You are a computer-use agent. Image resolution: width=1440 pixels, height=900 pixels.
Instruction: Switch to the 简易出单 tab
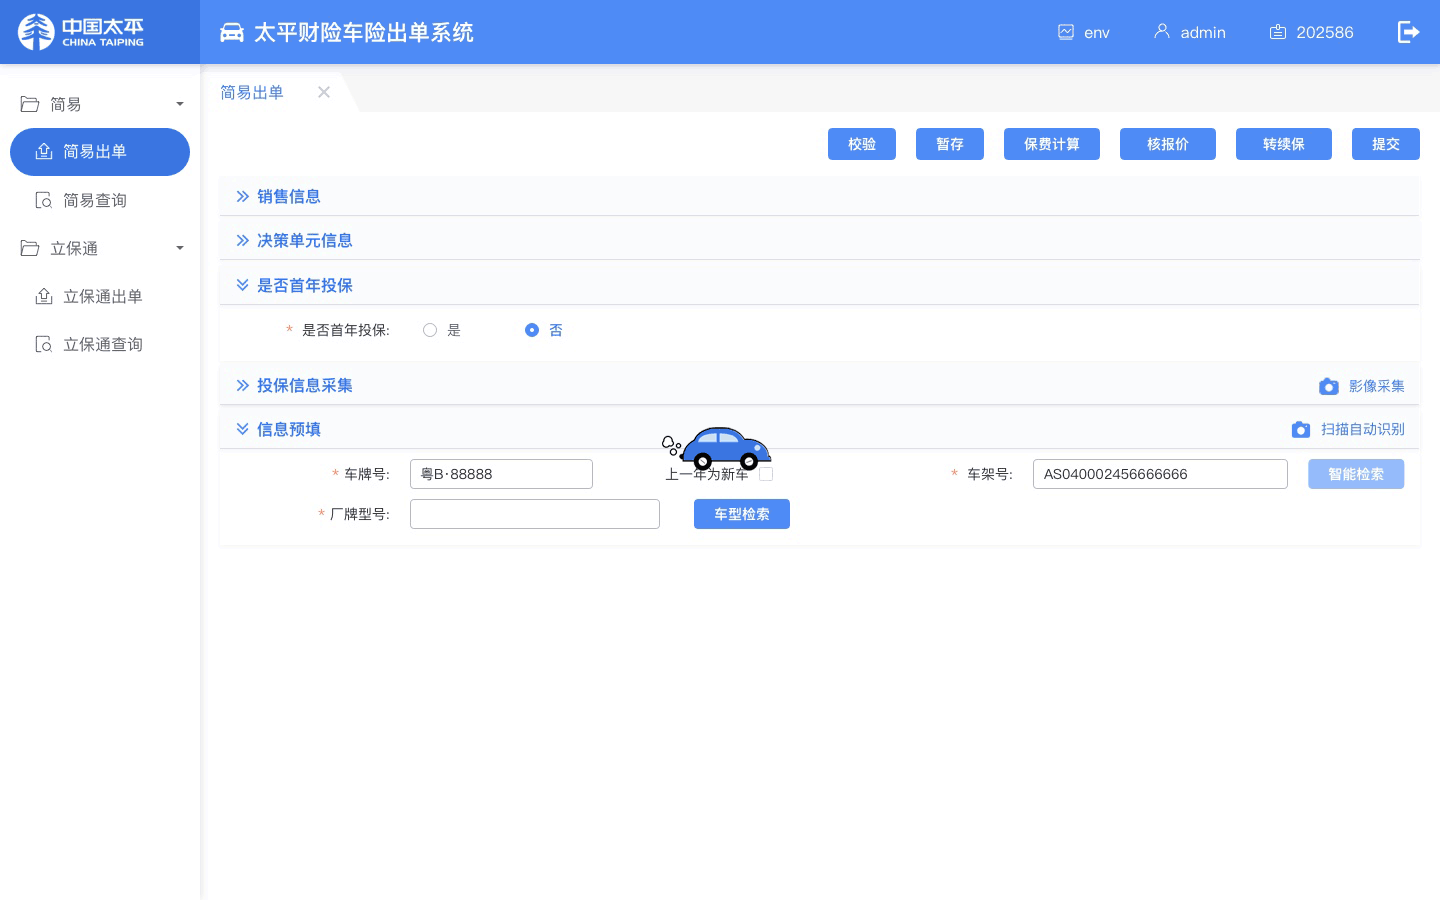click(x=252, y=92)
